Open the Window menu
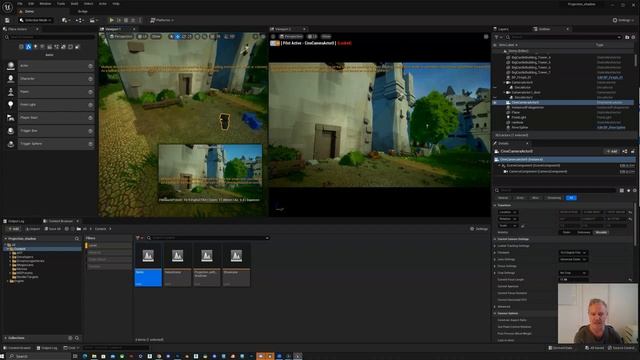This screenshot has width=640, height=360. tap(45, 4)
